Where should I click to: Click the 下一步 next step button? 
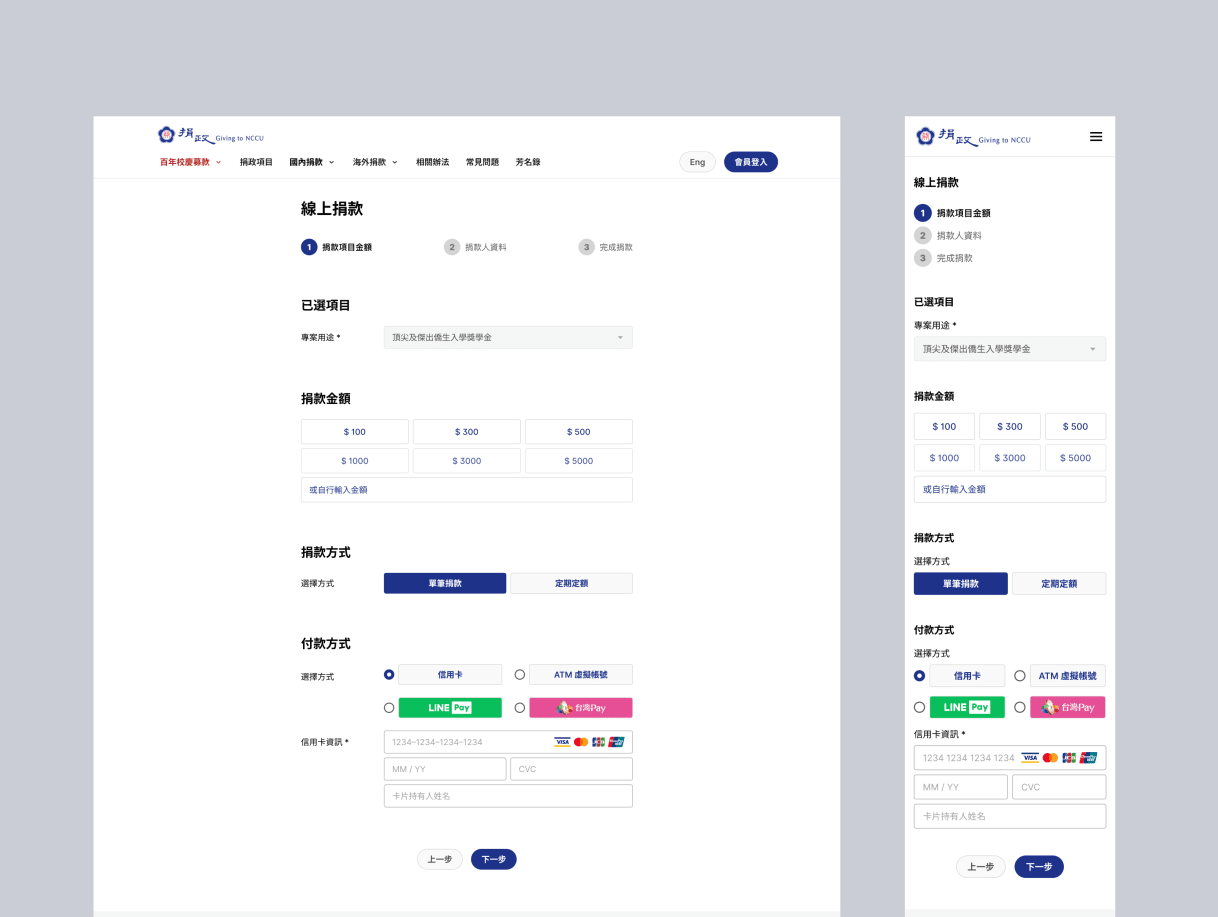(x=493, y=859)
